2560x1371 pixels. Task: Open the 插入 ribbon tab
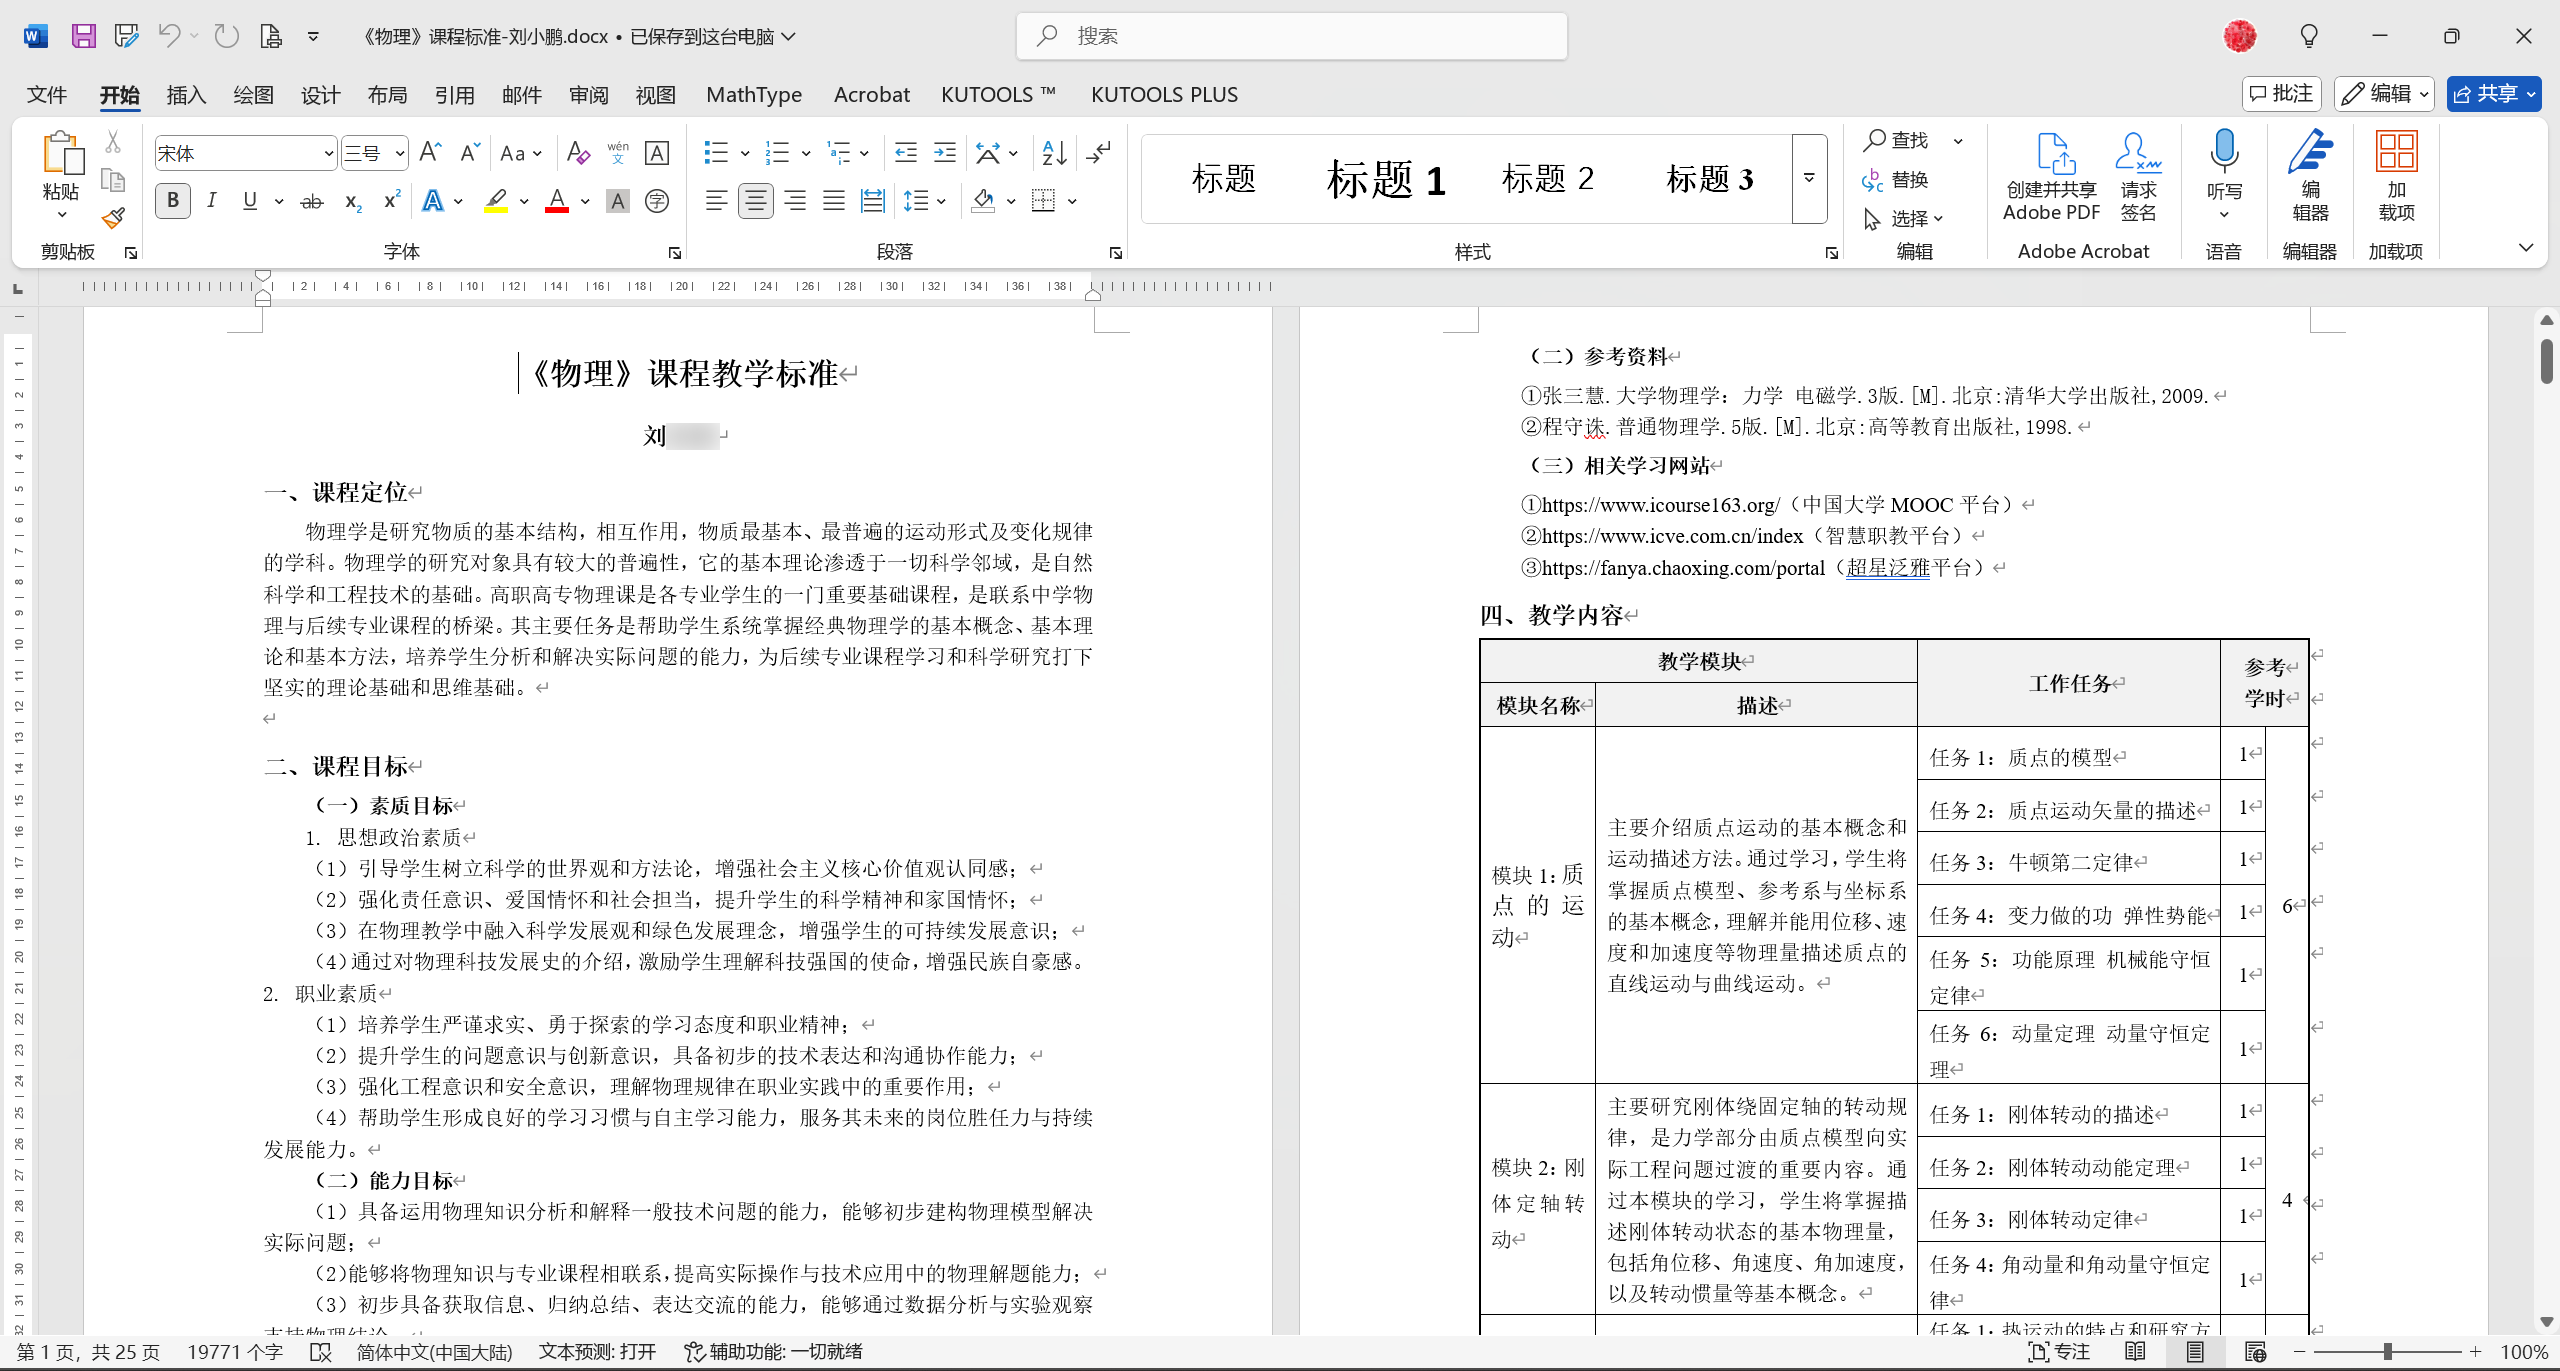click(x=186, y=94)
